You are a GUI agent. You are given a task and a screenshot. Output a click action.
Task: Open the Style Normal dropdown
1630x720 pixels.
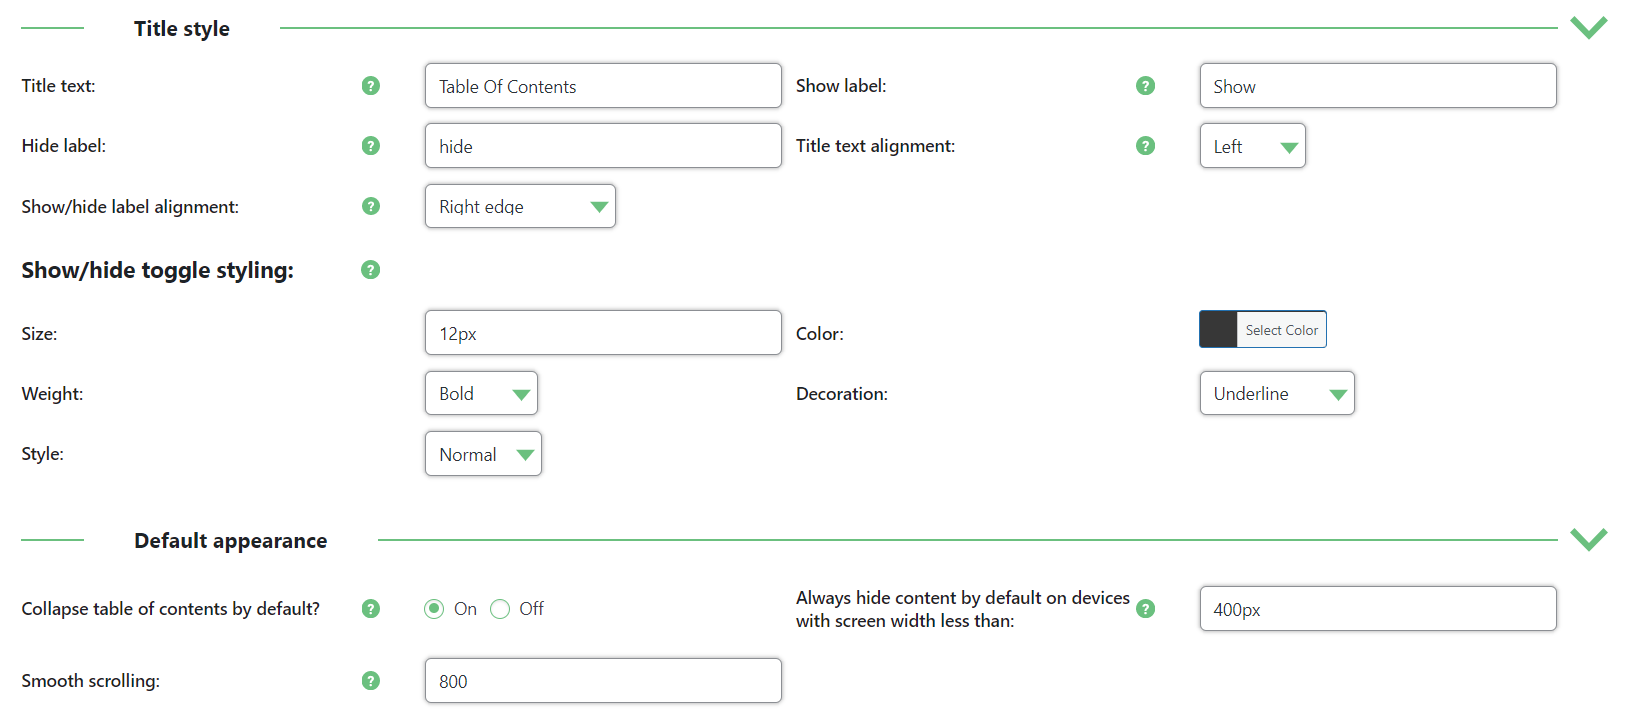[x=483, y=454]
